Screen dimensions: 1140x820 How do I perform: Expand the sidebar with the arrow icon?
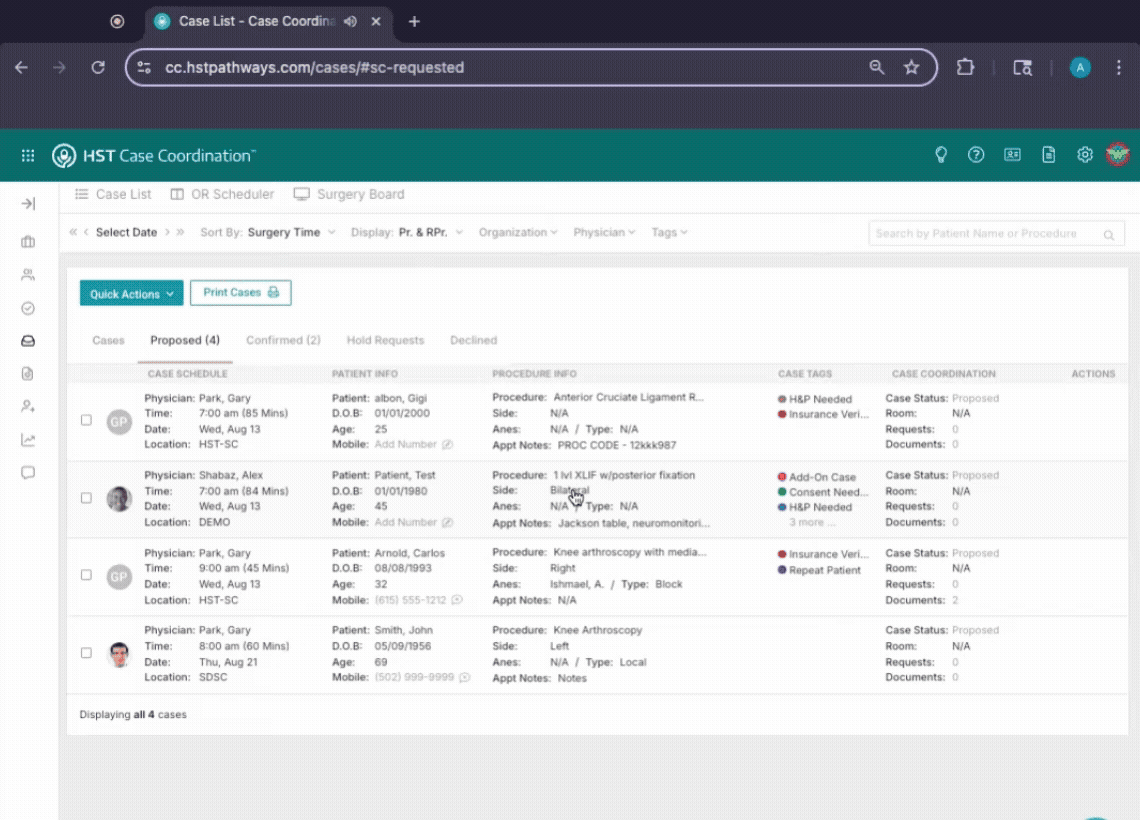[28, 204]
